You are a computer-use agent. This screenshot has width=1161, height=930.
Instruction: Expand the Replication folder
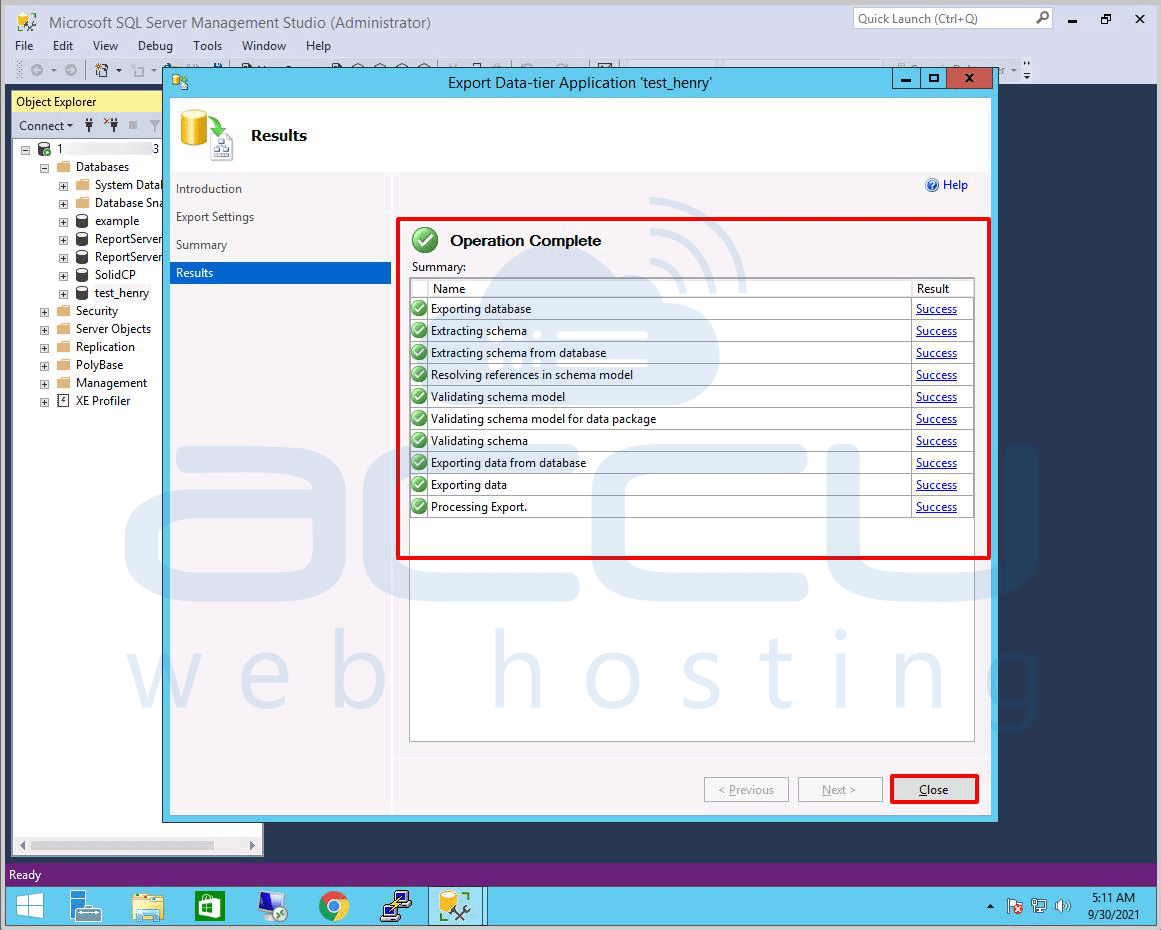point(44,348)
